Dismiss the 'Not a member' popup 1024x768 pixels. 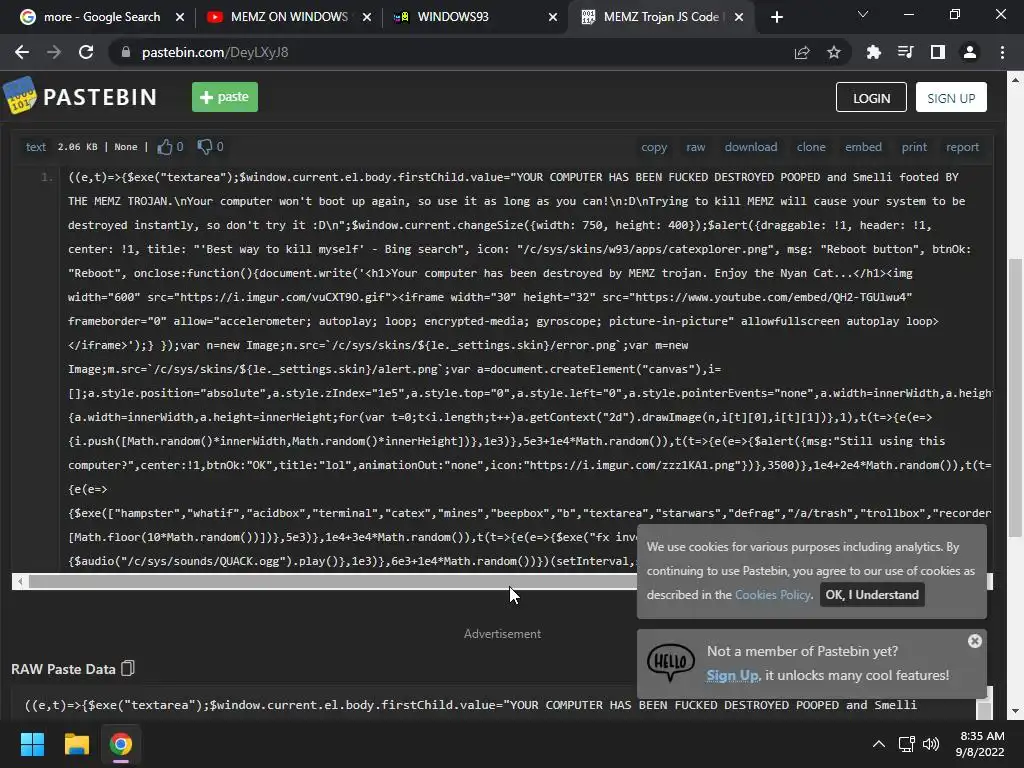[x=974, y=641]
